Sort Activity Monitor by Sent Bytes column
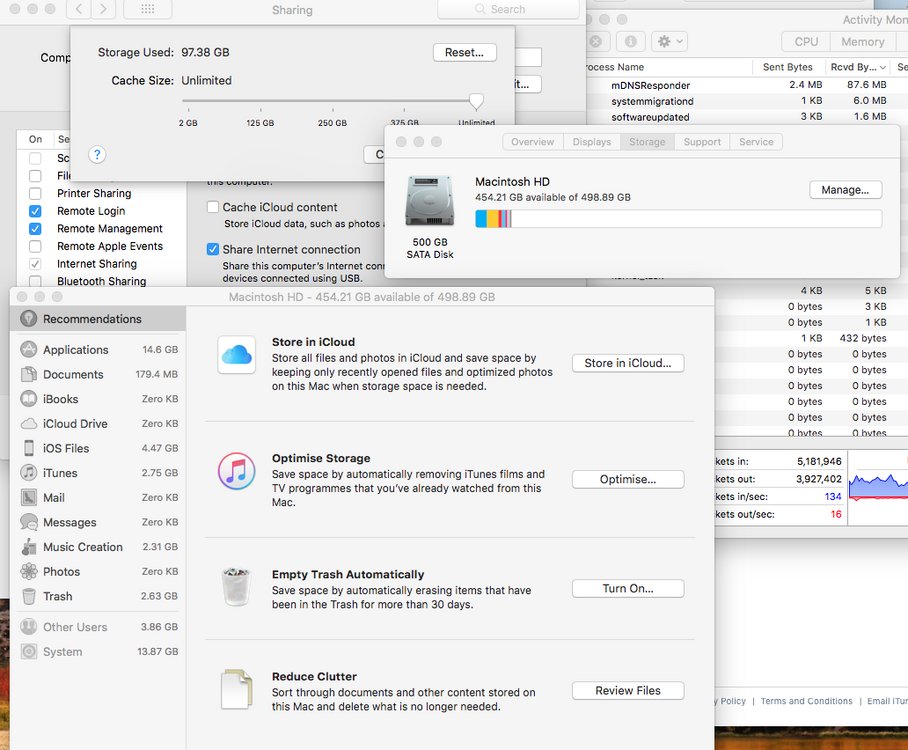 point(788,67)
